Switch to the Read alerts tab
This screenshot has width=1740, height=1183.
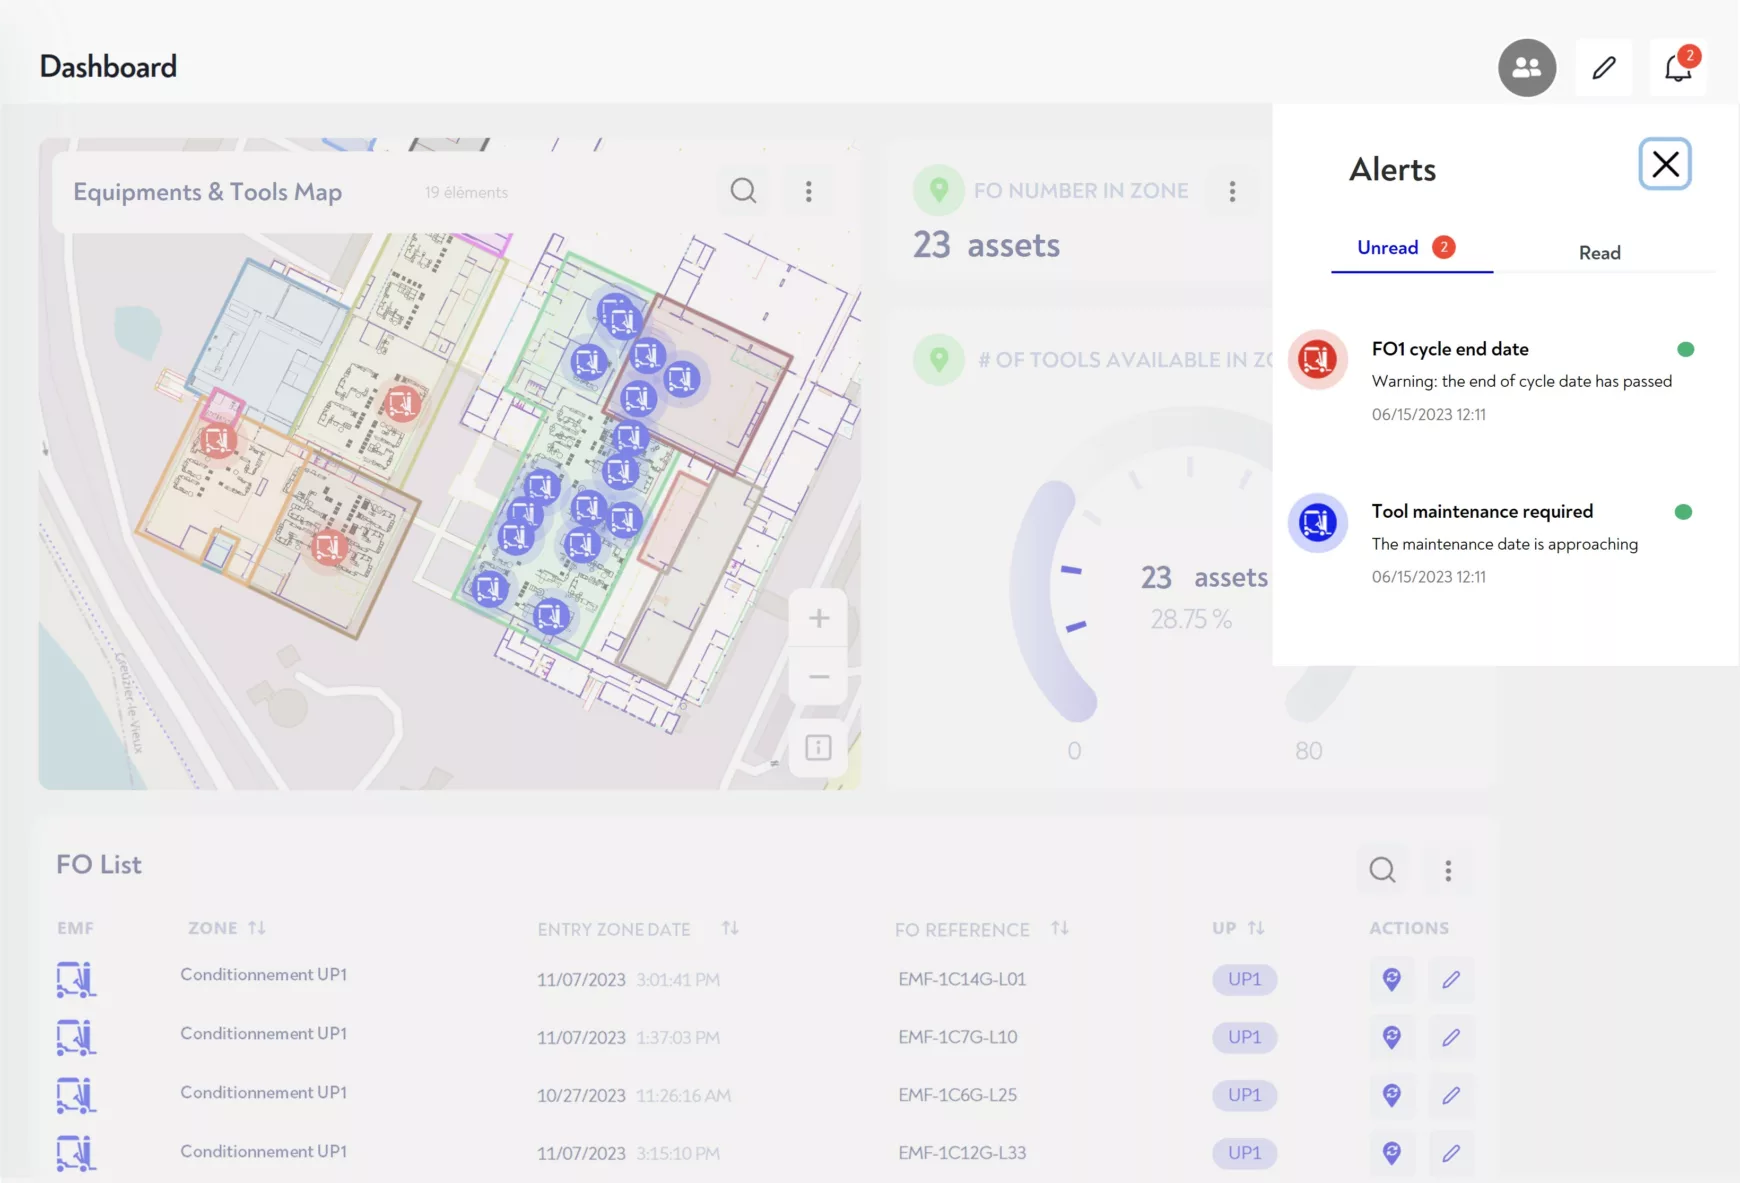point(1599,253)
